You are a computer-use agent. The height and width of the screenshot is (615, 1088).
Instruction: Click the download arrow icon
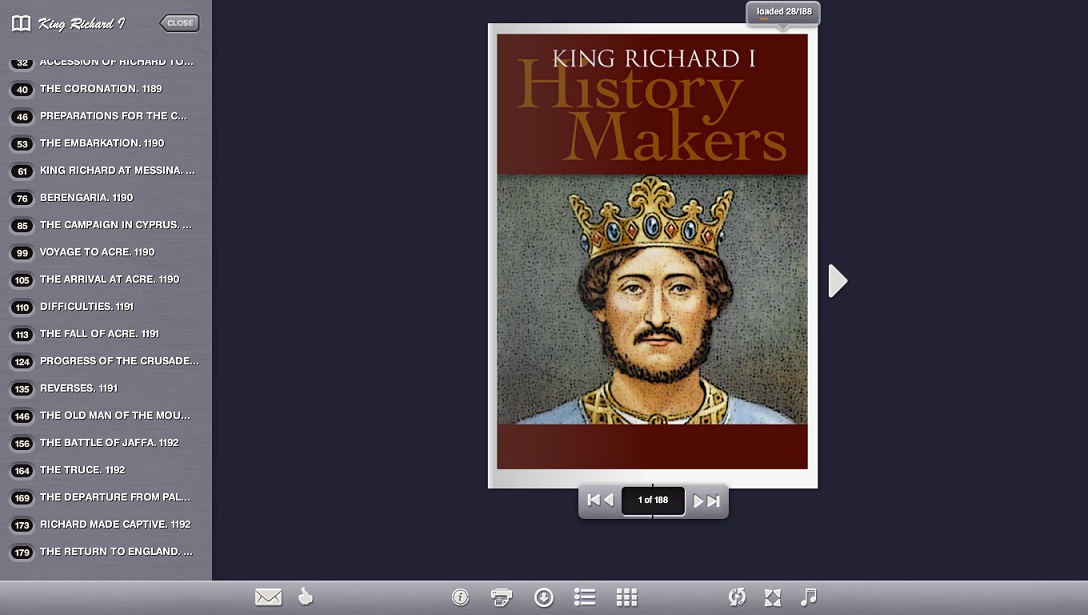pyautogui.click(x=543, y=597)
